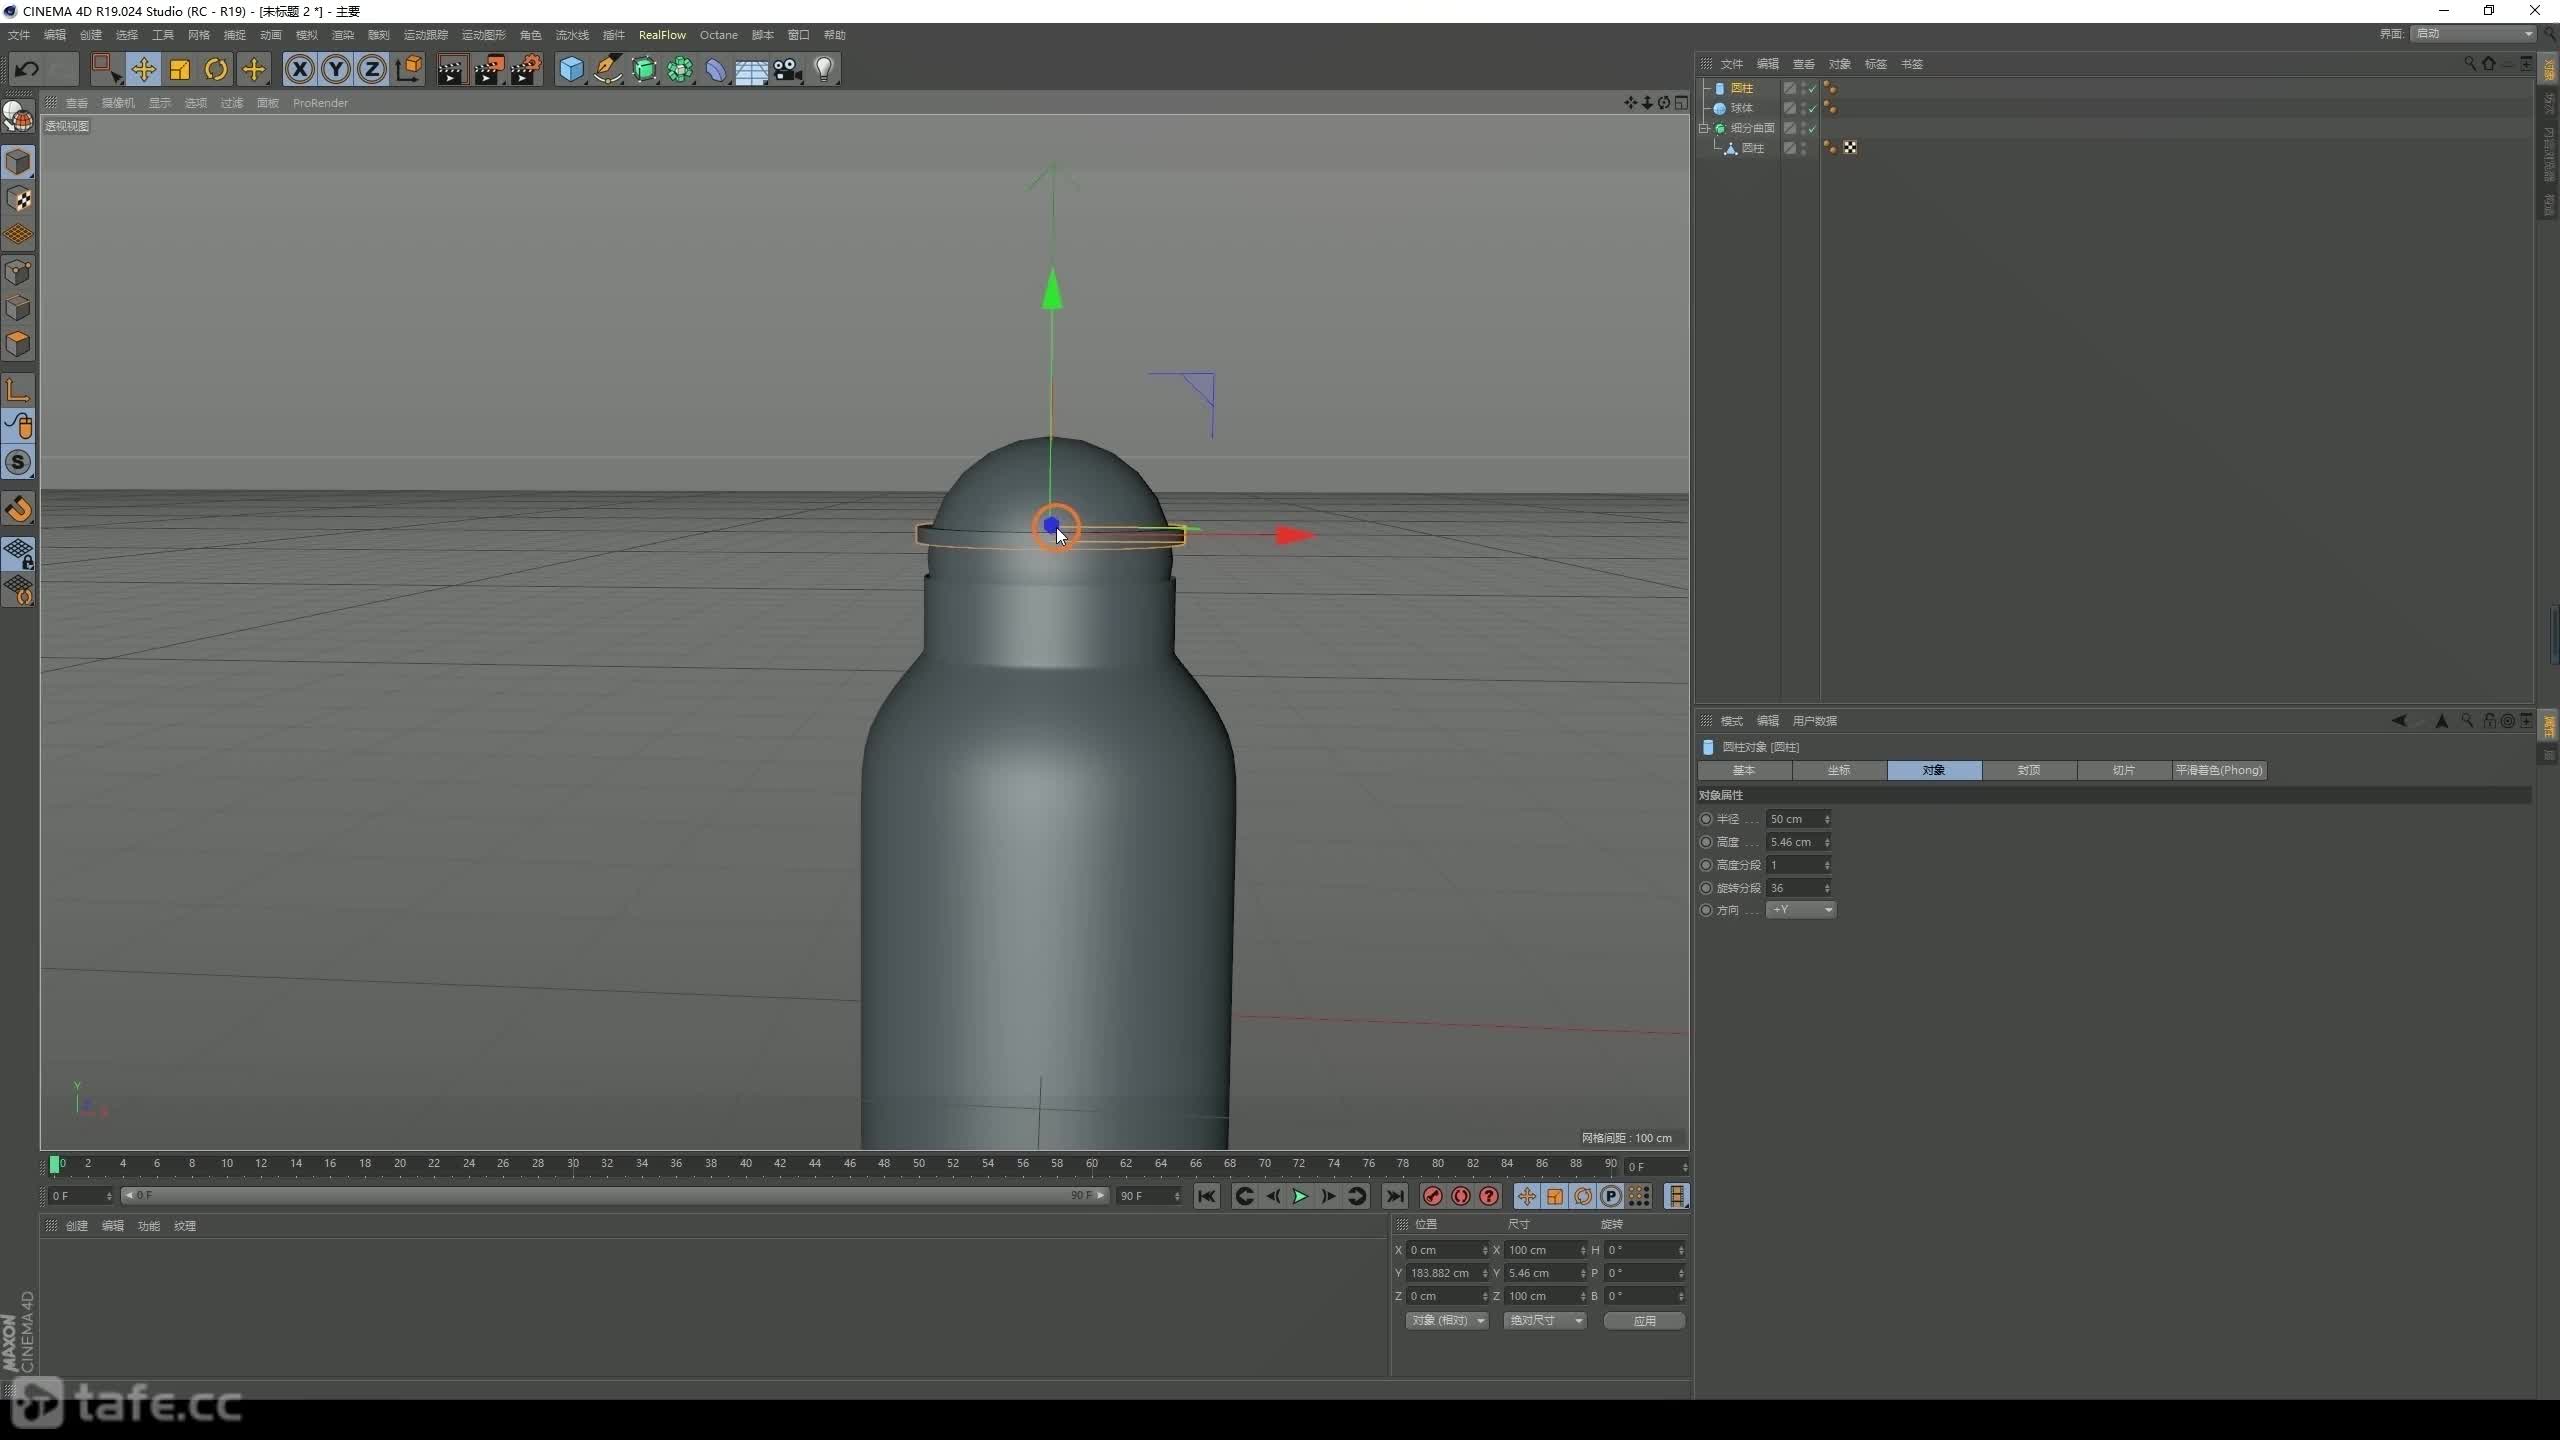The width and height of the screenshot is (2560, 1440).
Task: Click the 应用 apply button
Action: click(x=1645, y=1321)
